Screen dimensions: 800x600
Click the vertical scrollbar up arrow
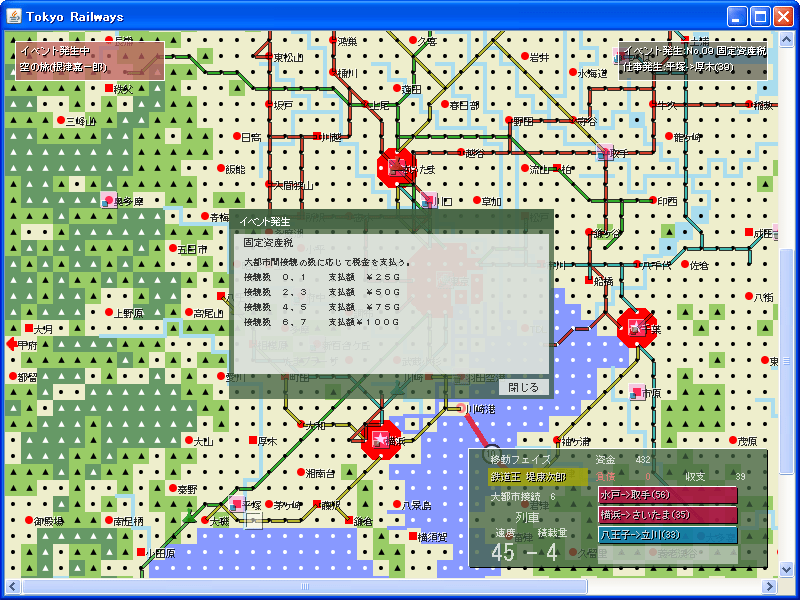[786, 39]
